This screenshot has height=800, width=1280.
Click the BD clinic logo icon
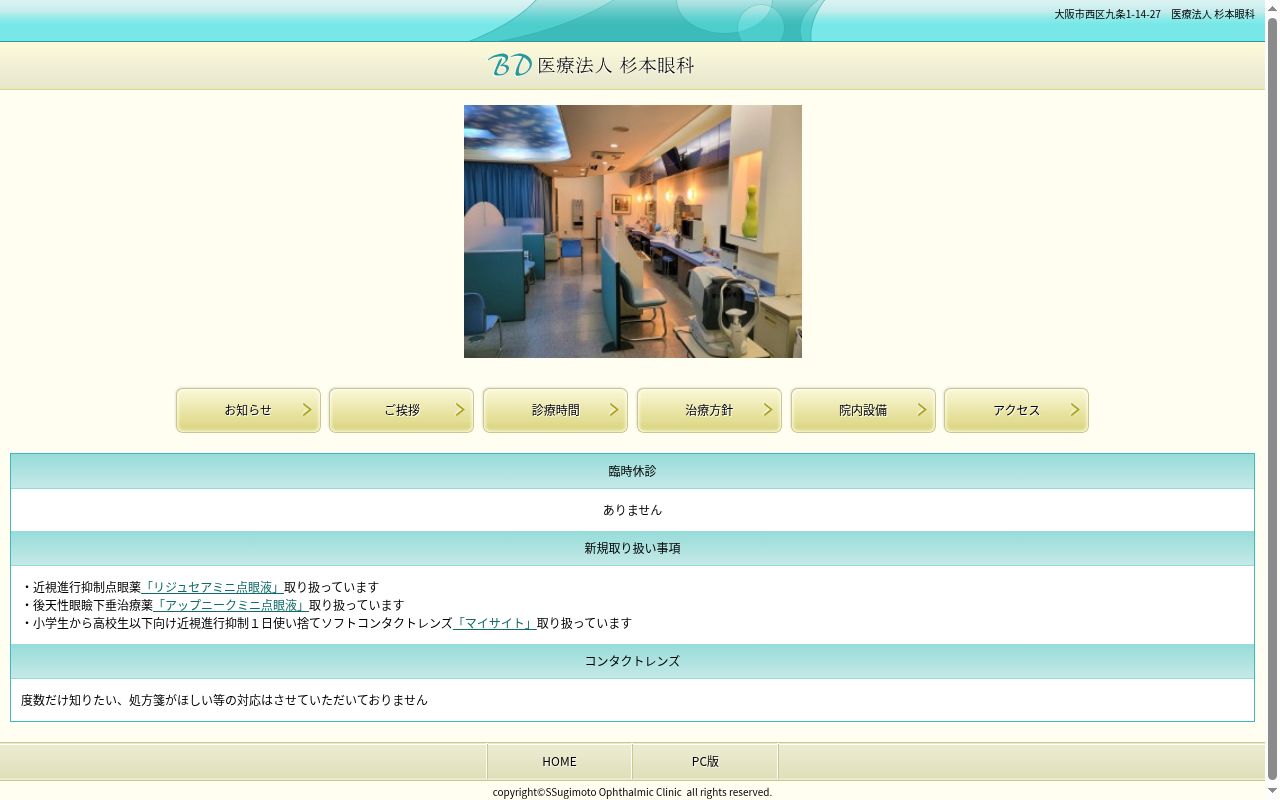tap(510, 65)
